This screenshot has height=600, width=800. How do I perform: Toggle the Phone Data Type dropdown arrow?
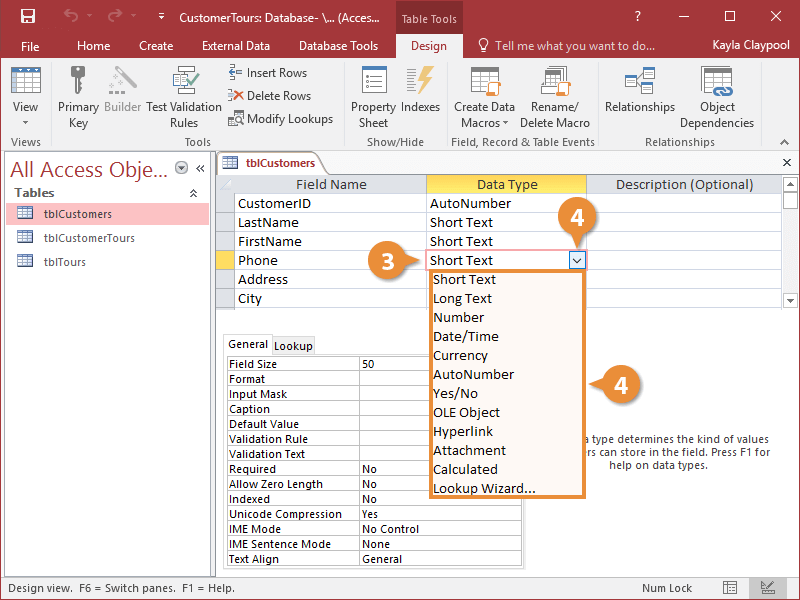click(x=577, y=261)
